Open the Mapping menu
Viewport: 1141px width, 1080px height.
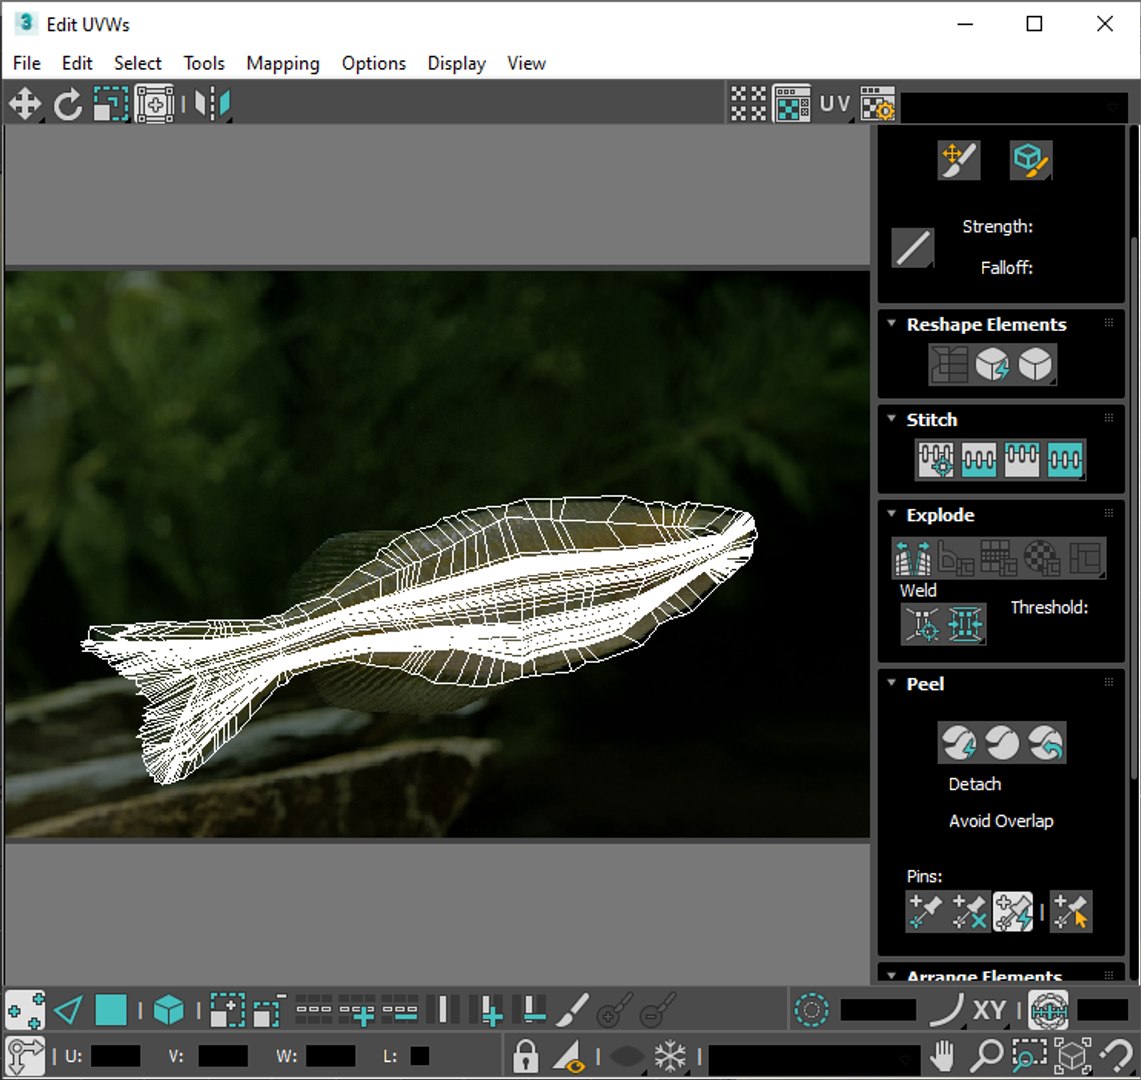coord(282,63)
